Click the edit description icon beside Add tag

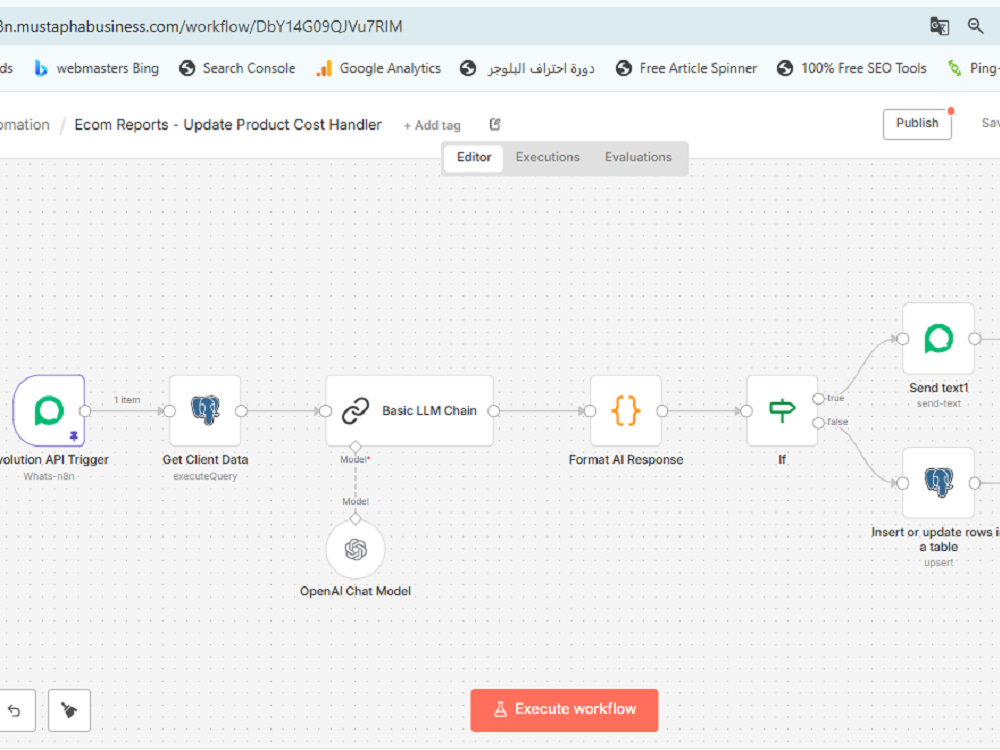coord(495,124)
